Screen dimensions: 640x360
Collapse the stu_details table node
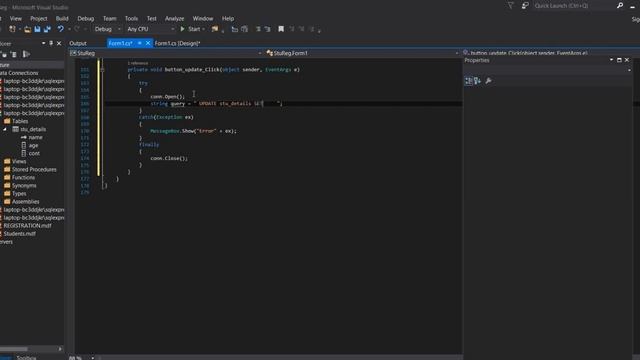click(5, 129)
